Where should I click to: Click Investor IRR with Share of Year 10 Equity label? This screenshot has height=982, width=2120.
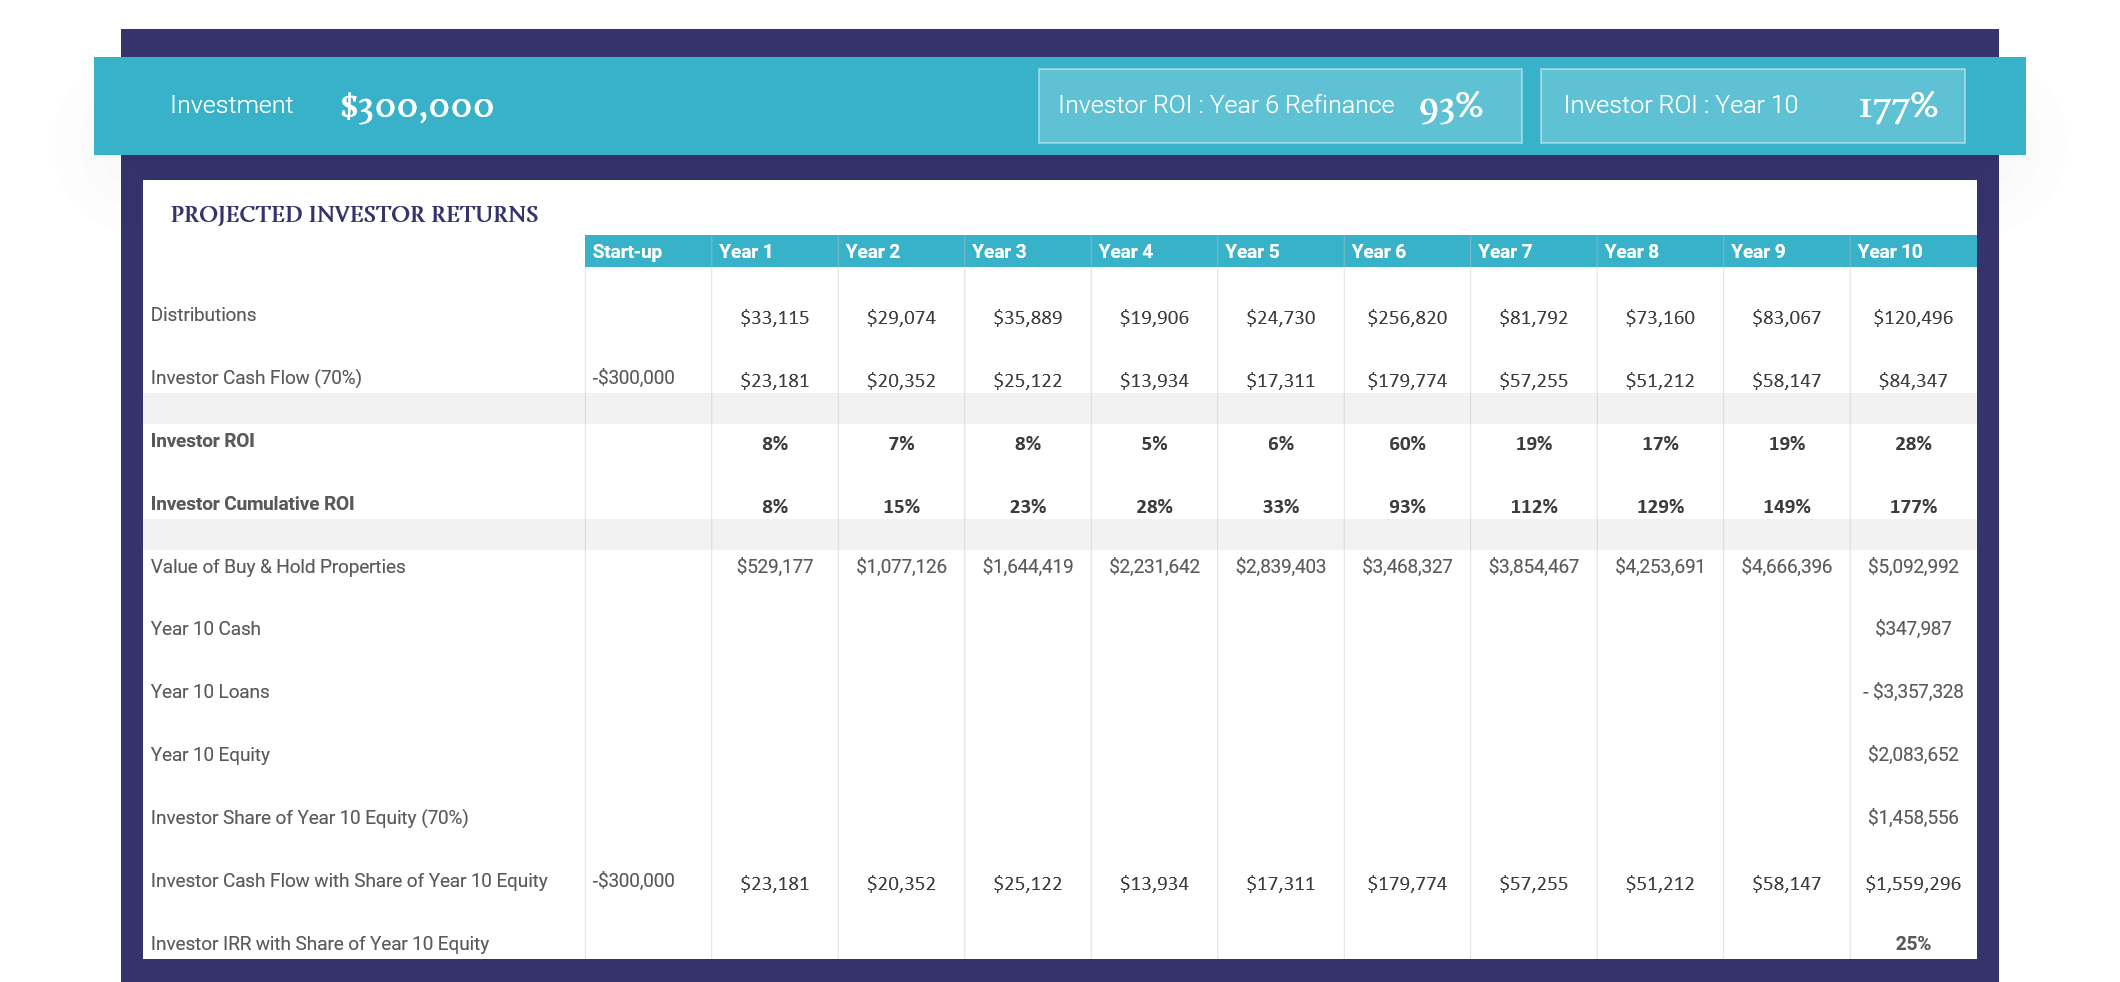click(x=320, y=944)
